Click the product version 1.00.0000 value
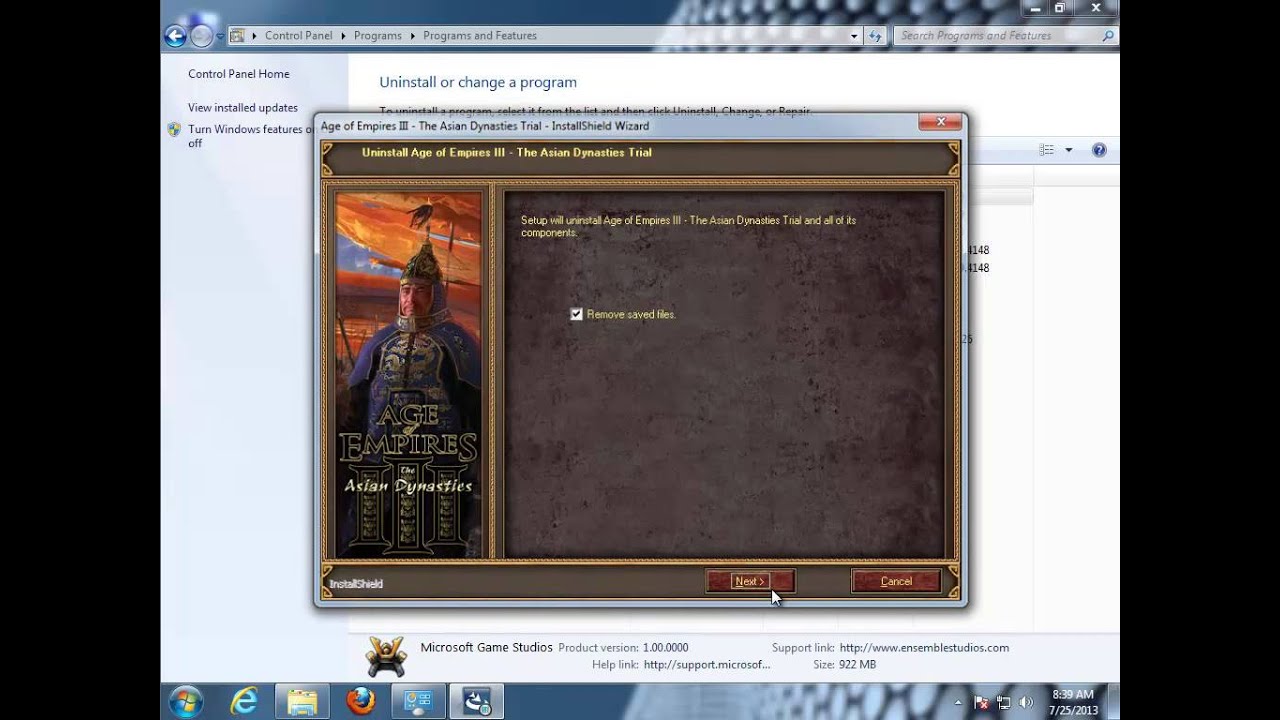 666,648
